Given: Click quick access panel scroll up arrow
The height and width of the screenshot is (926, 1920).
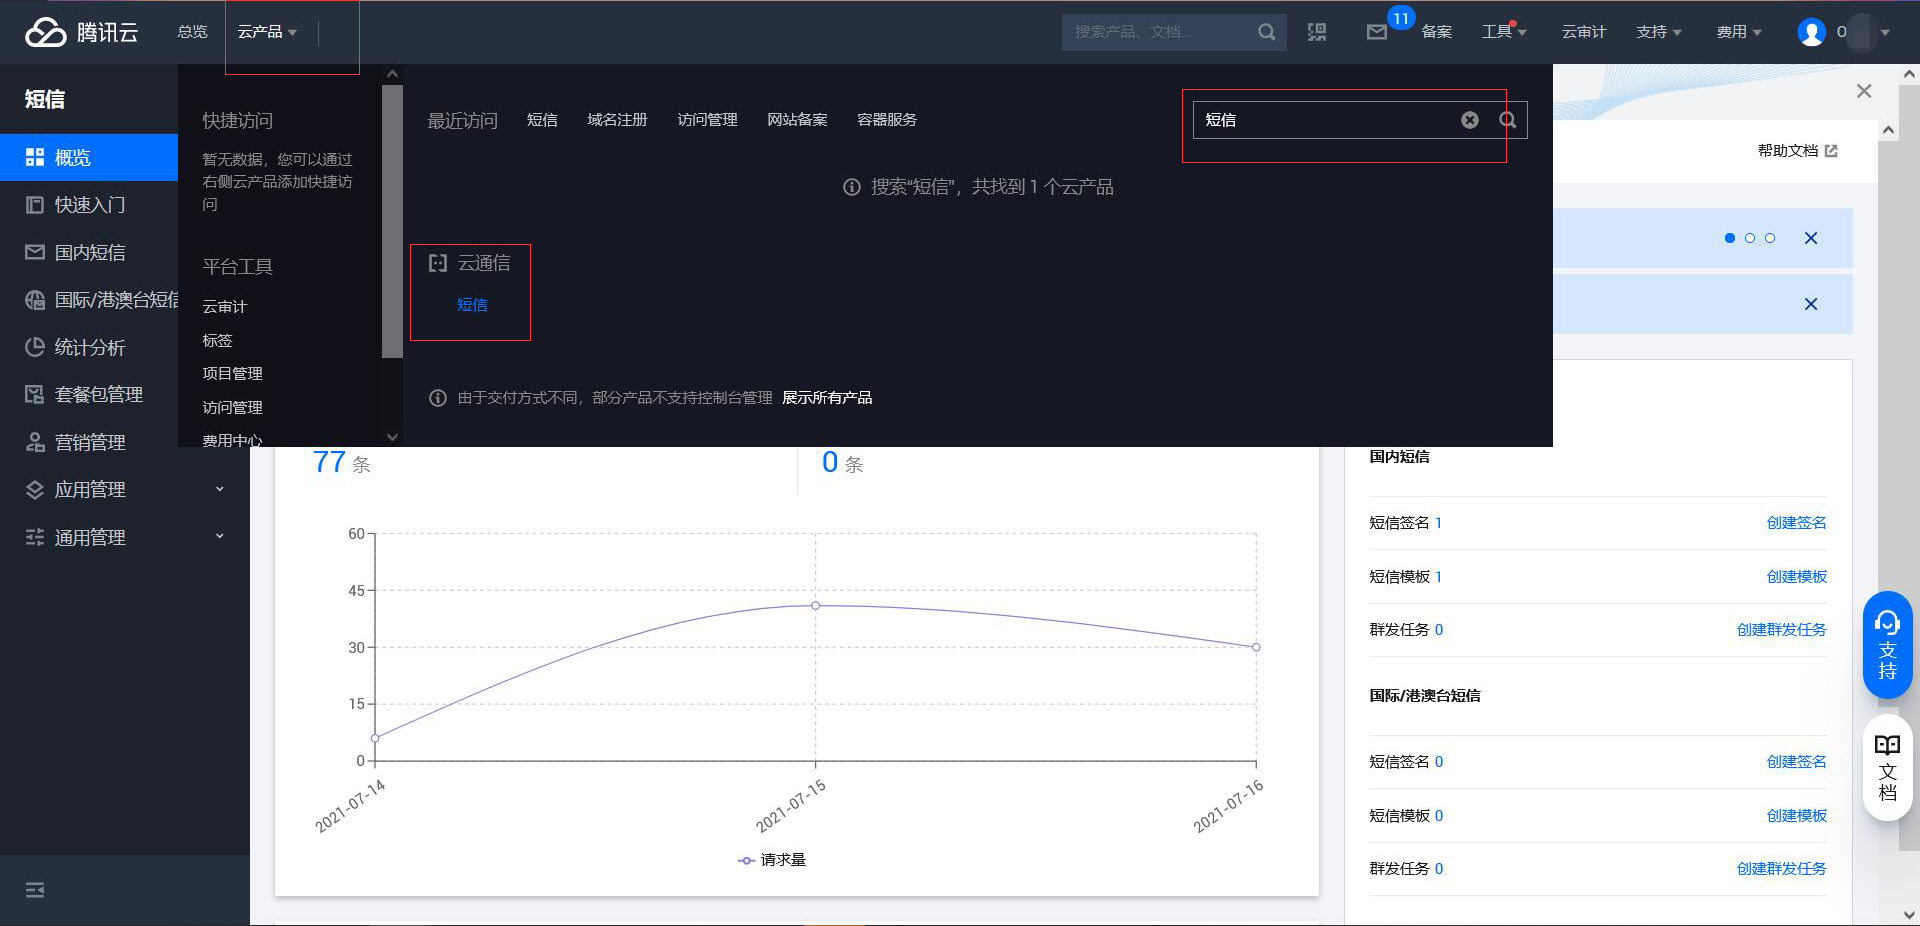Looking at the screenshot, I should (392, 74).
